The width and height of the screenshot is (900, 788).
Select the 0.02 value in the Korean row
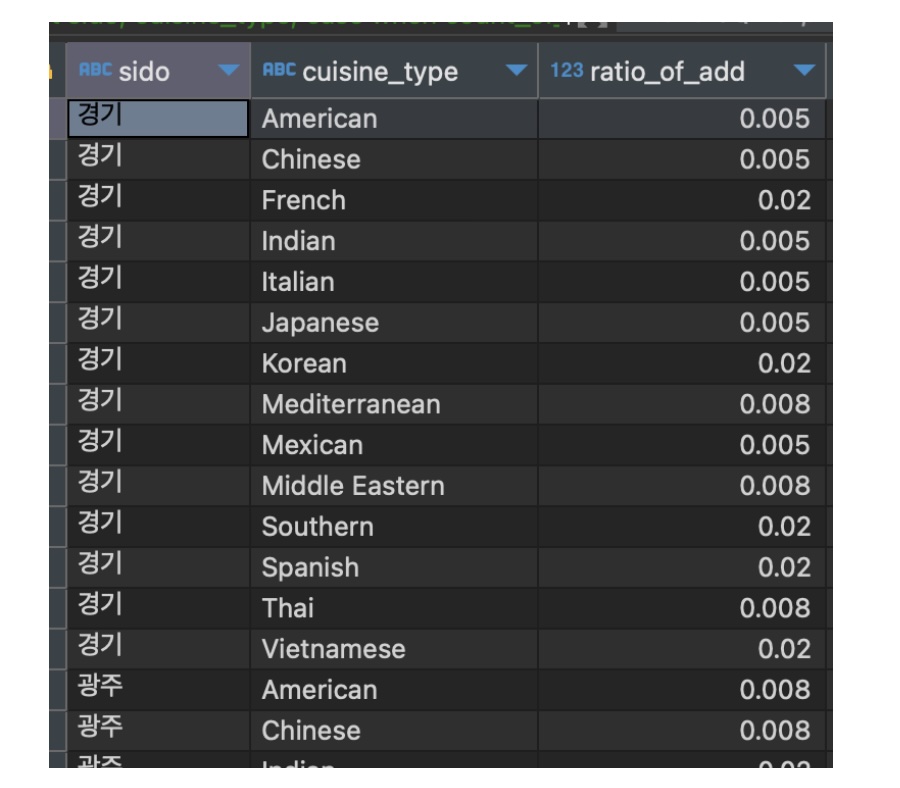click(x=682, y=363)
